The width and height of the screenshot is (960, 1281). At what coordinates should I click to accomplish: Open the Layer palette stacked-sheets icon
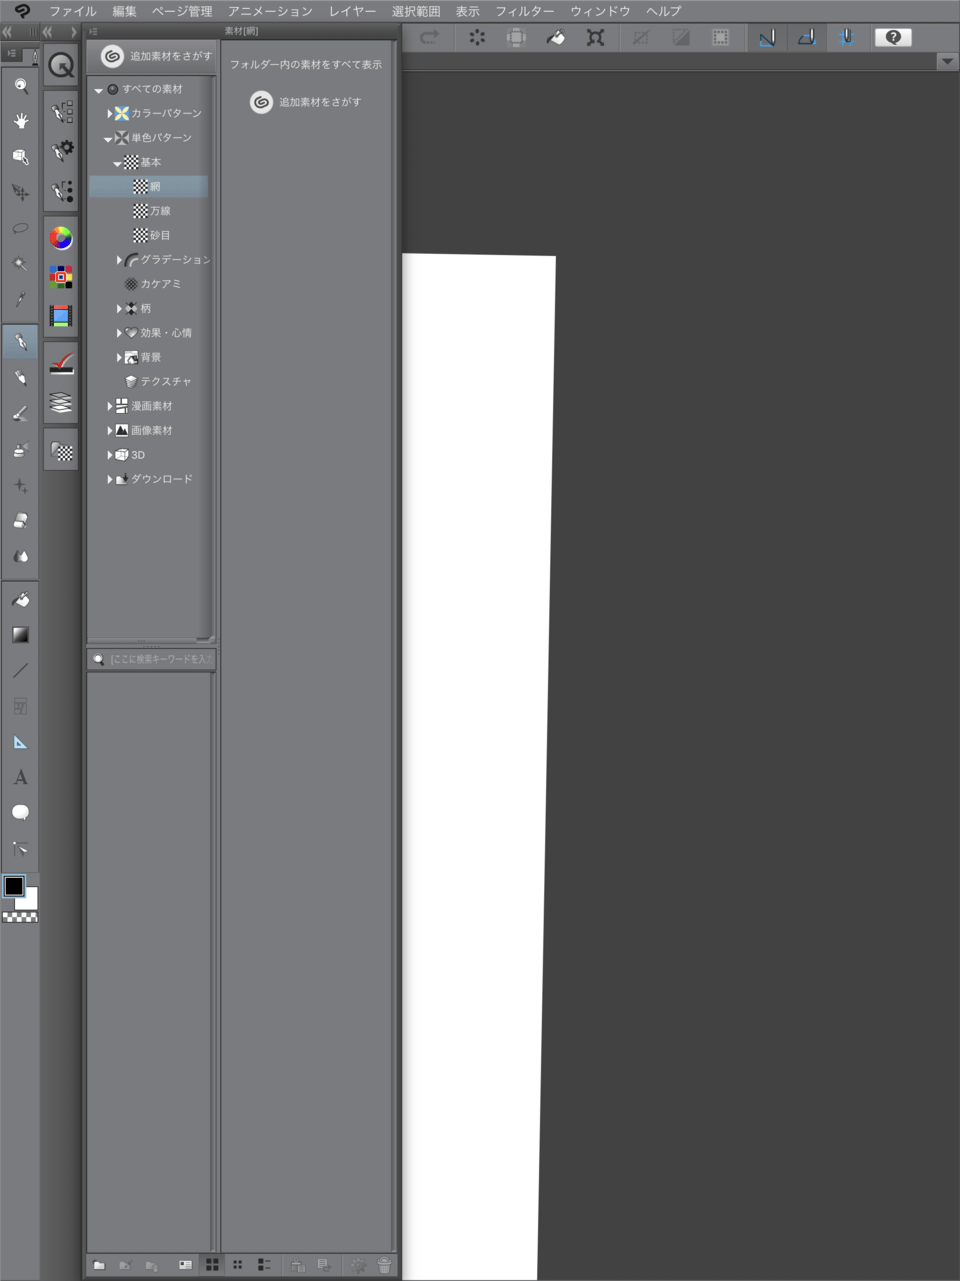61,403
